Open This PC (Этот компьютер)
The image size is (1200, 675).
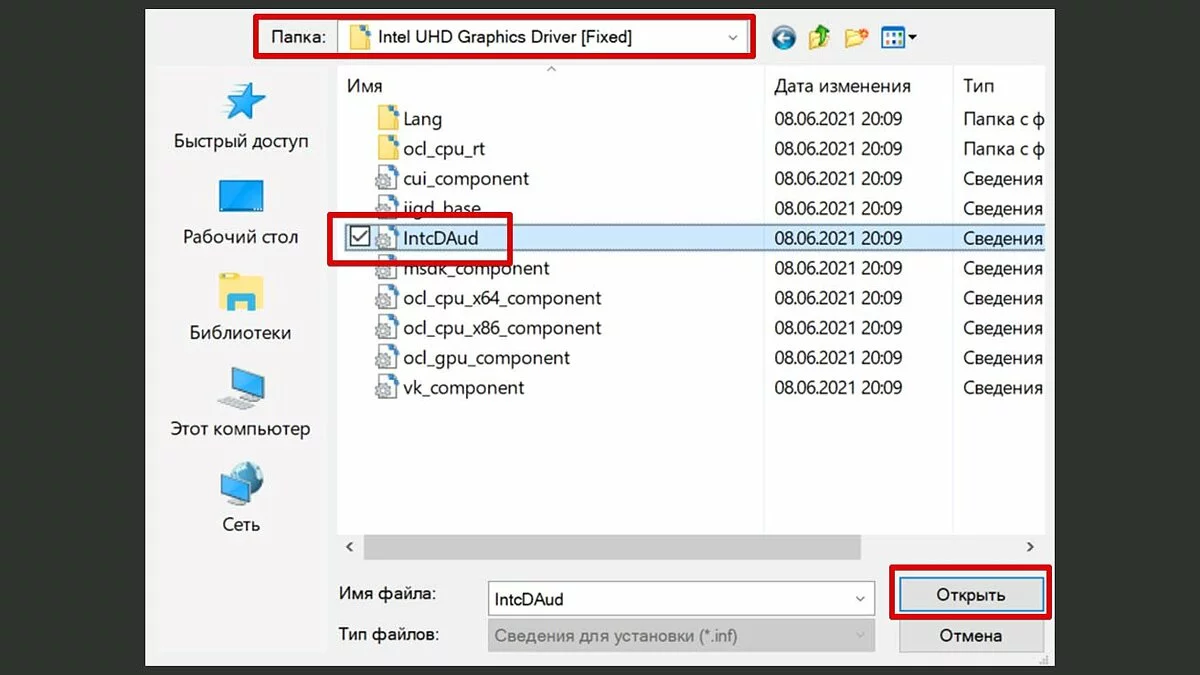point(241,402)
